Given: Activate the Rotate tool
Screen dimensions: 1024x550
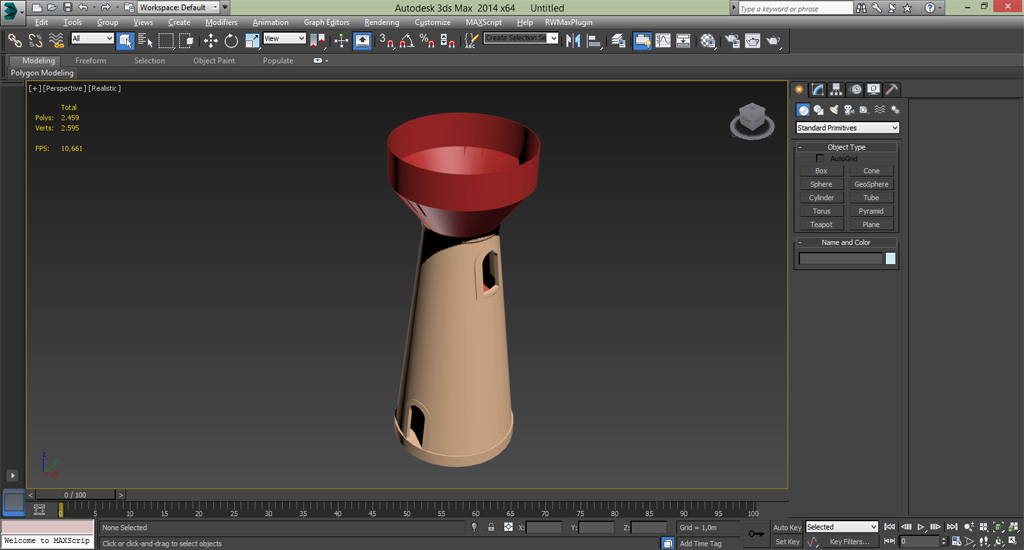Looking at the screenshot, I should [x=231, y=41].
